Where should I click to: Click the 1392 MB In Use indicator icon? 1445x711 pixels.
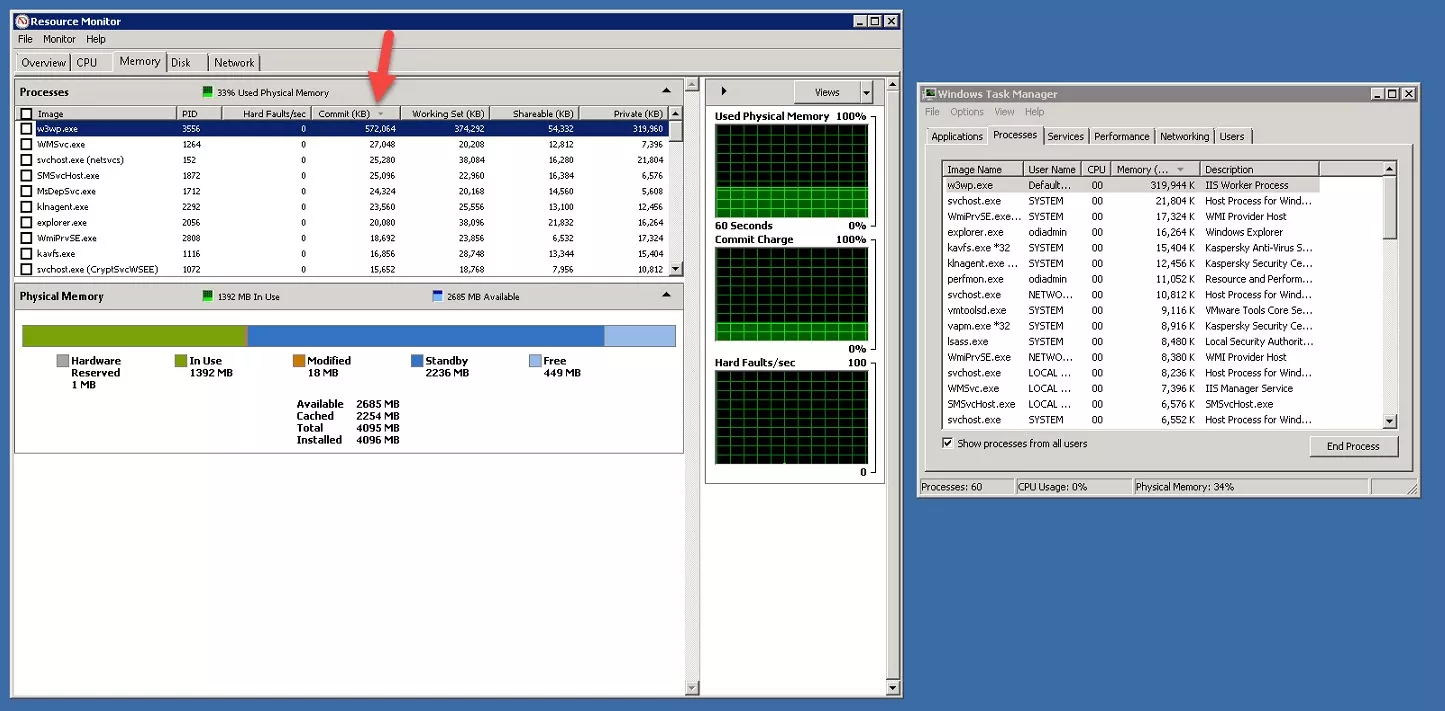click(208, 297)
